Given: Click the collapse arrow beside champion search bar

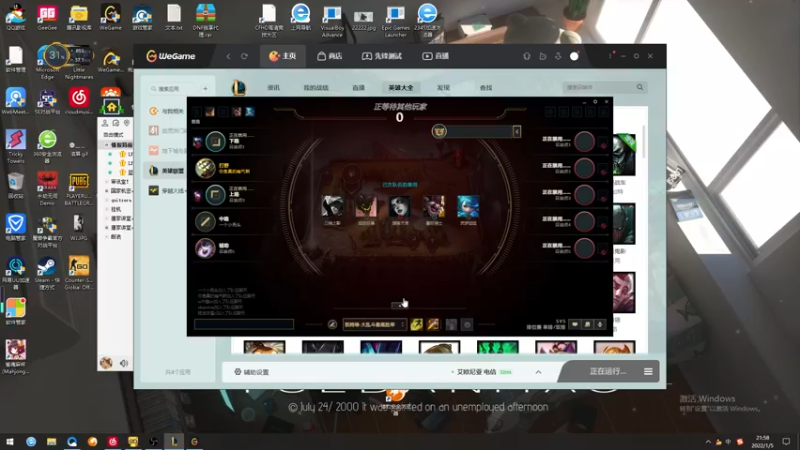Looking at the screenshot, I should pos(517,132).
